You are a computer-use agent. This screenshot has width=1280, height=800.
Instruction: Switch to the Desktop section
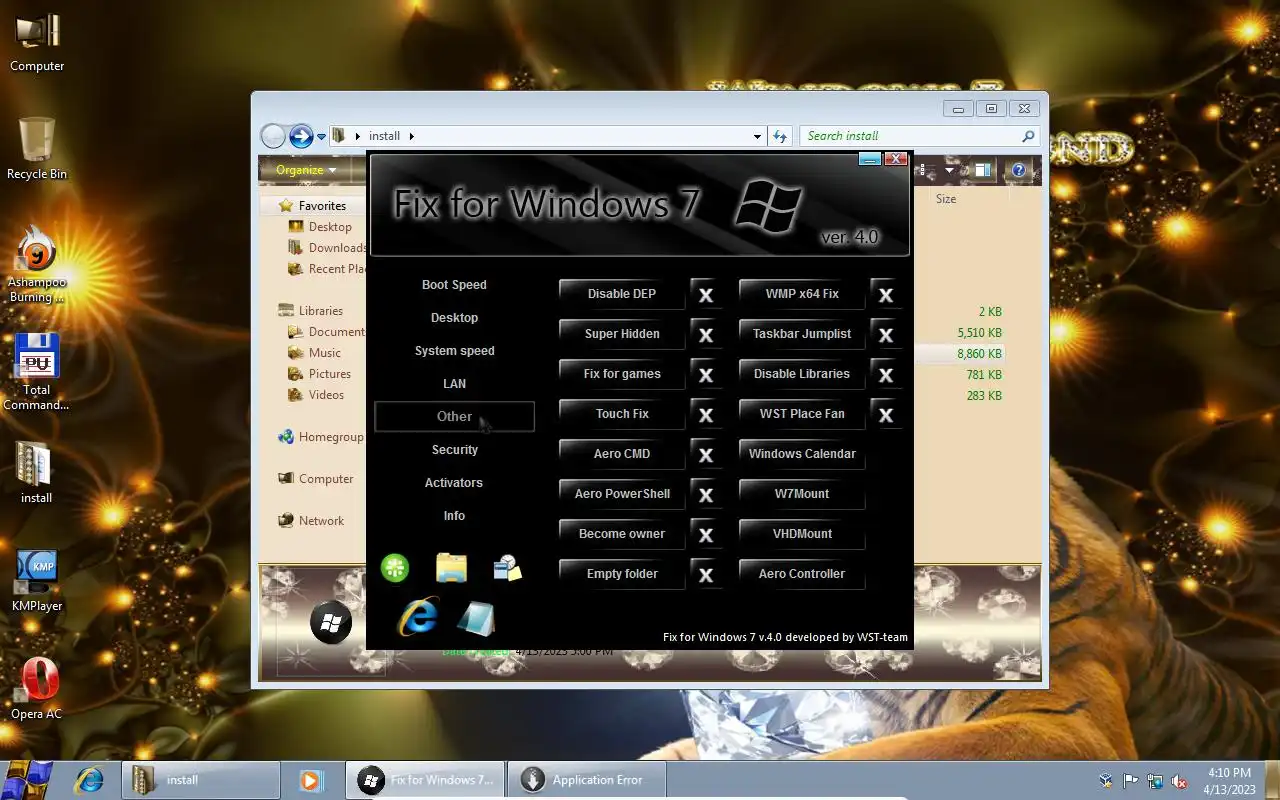(454, 318)
